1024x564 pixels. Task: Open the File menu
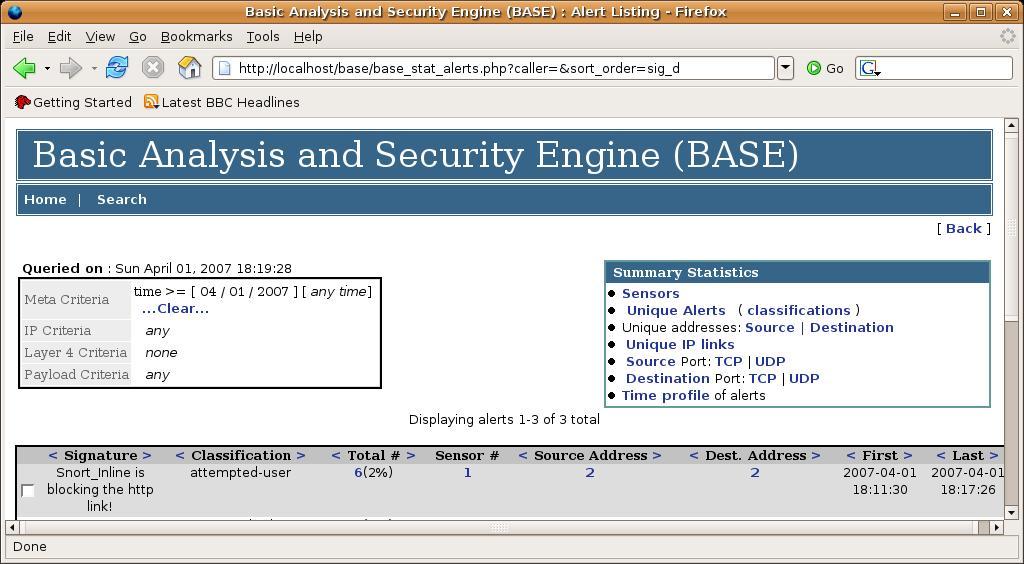point(23,37)
